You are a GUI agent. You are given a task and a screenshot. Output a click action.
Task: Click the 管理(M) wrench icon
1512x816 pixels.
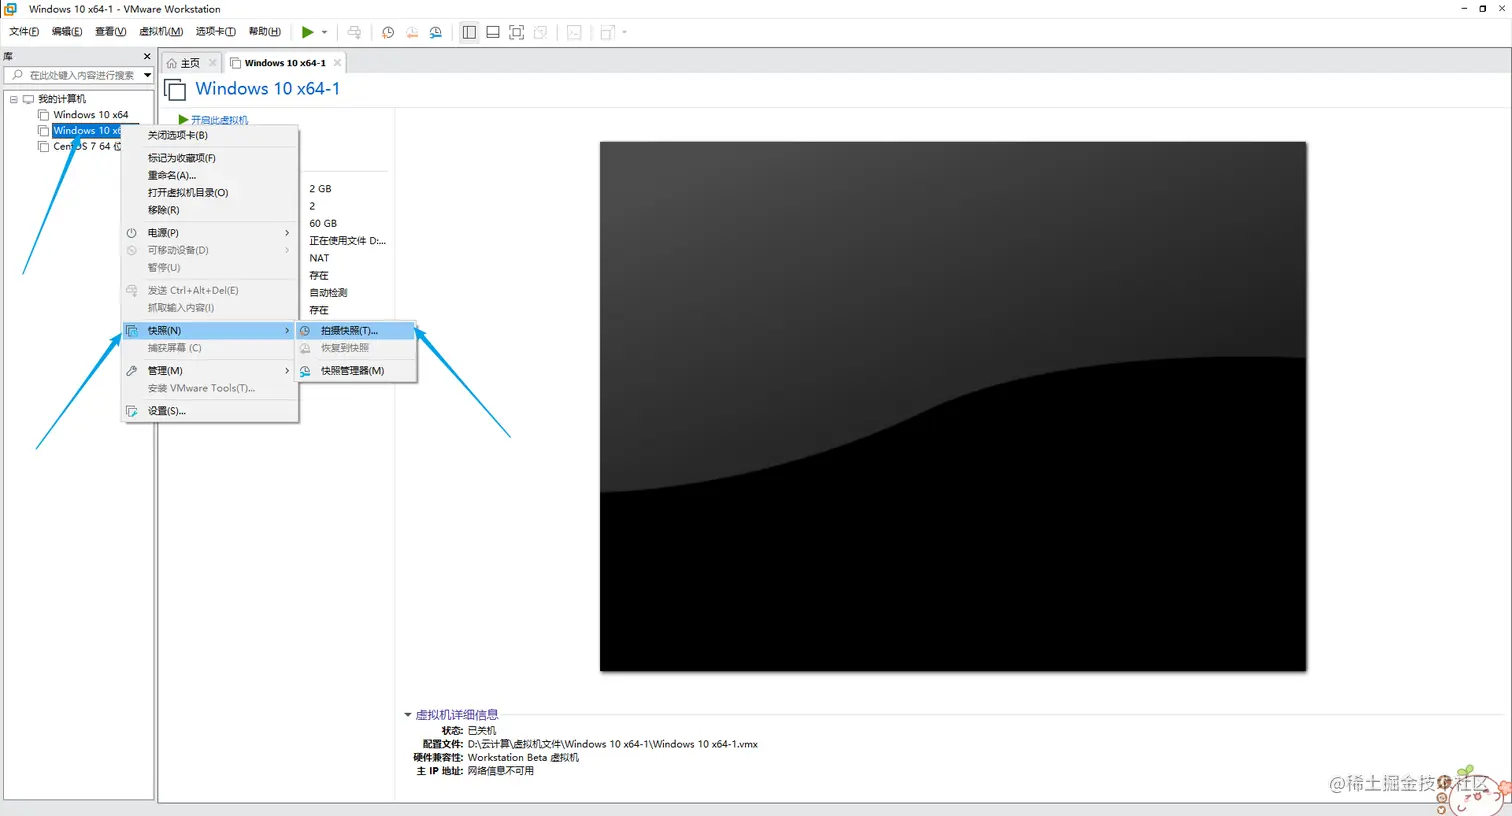[132, 371]
